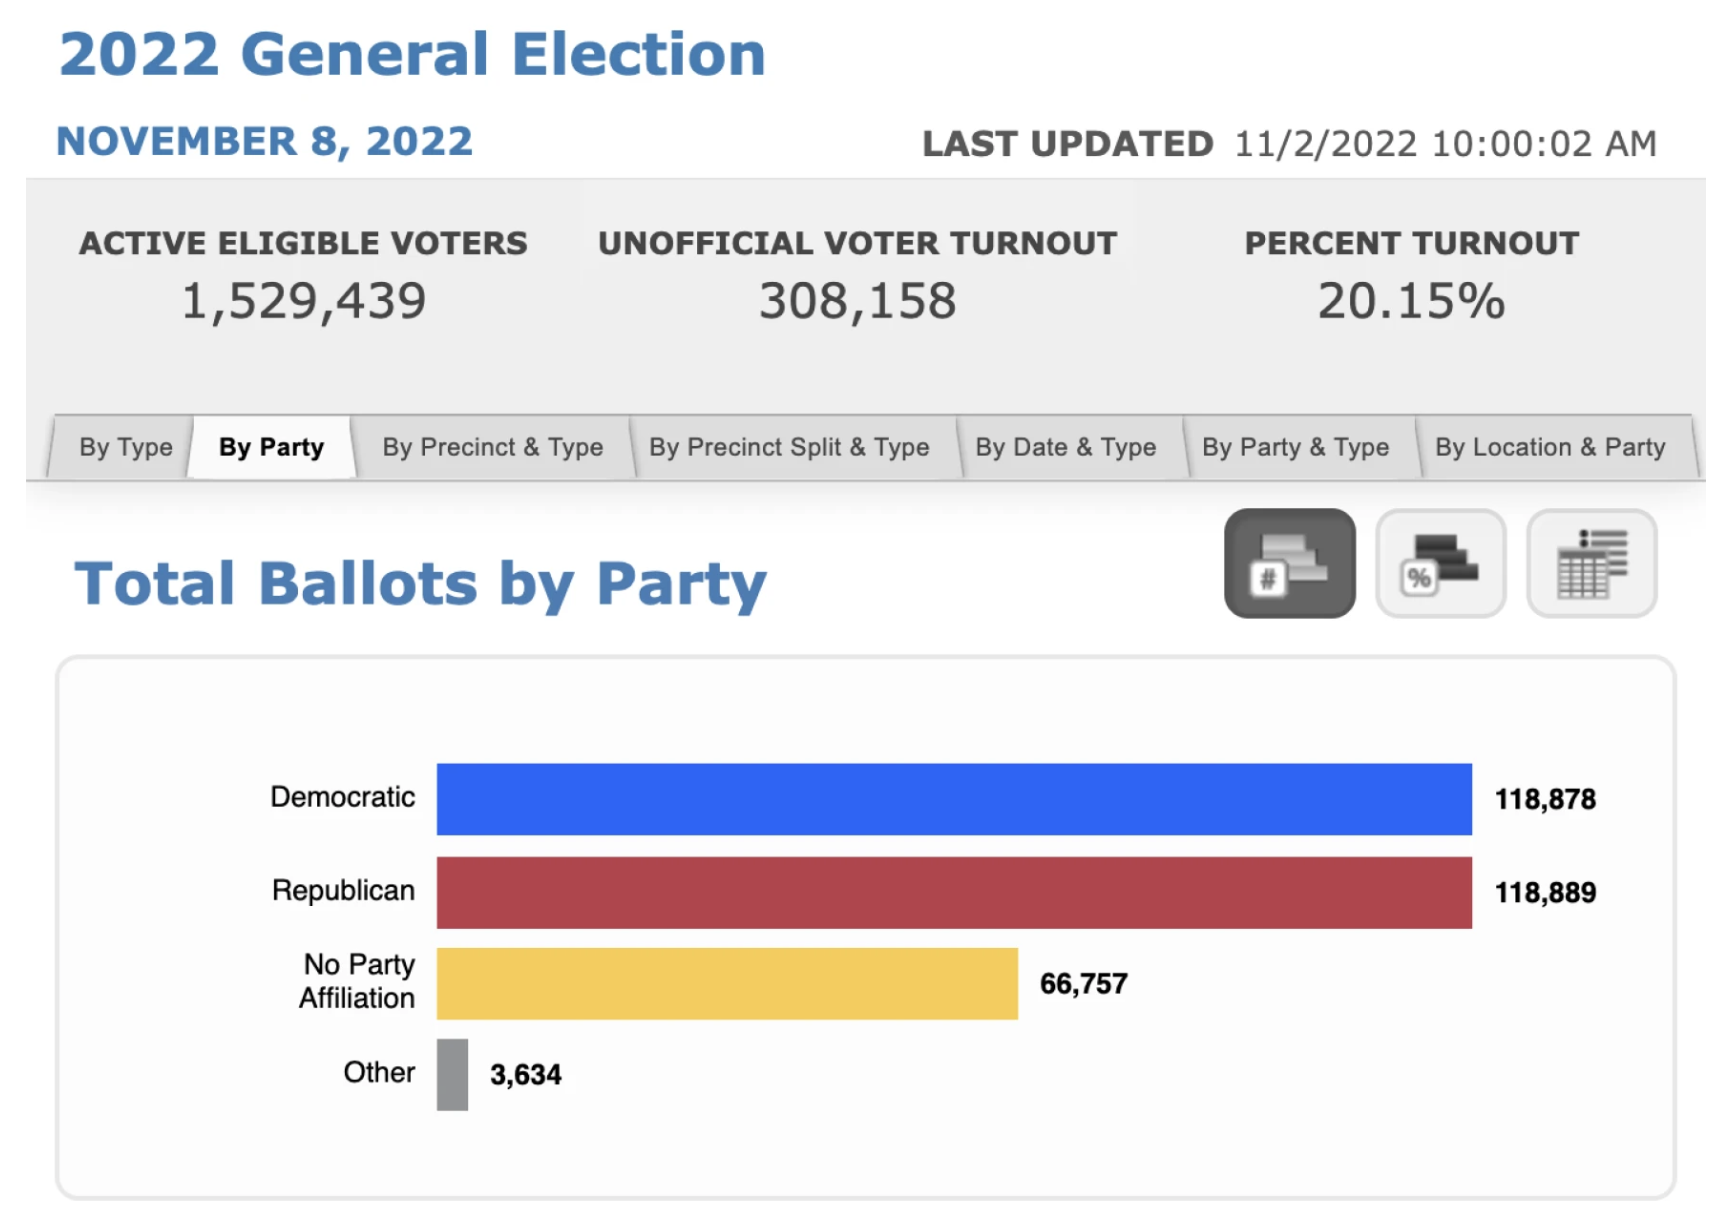Open the By Date & Type tab

point(1066,447)
